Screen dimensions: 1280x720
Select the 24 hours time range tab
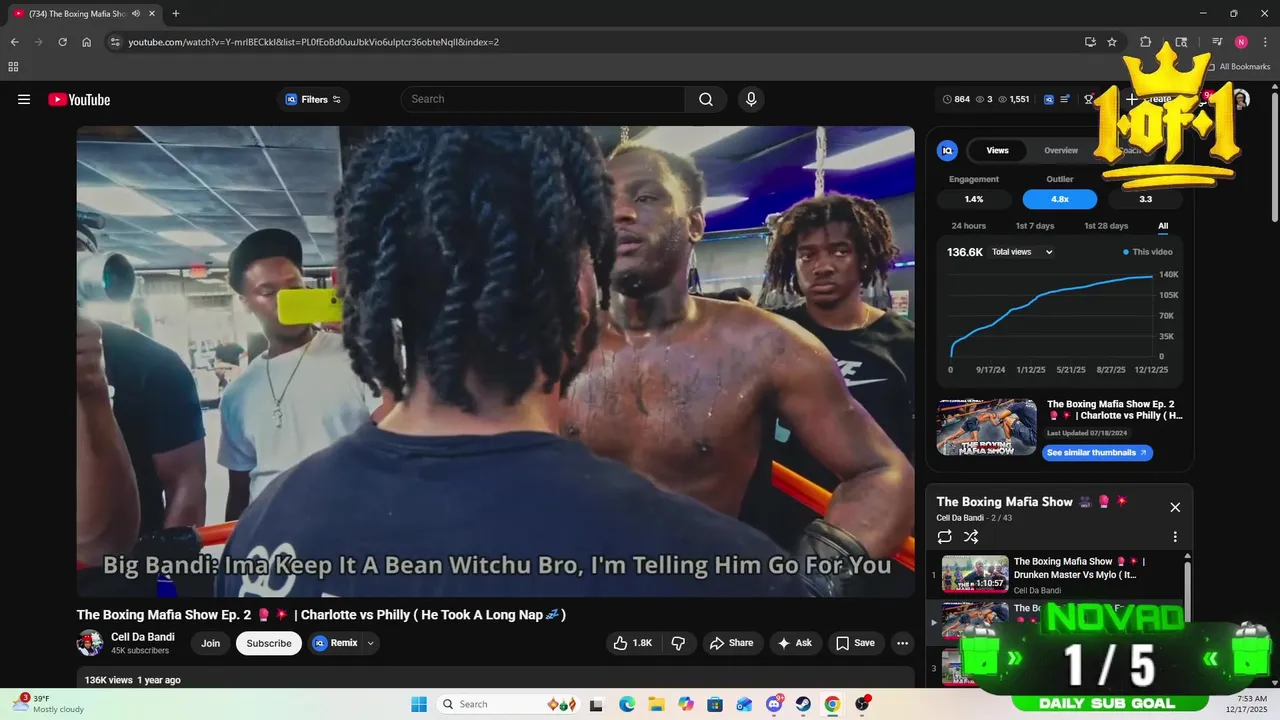coord(968,226)
